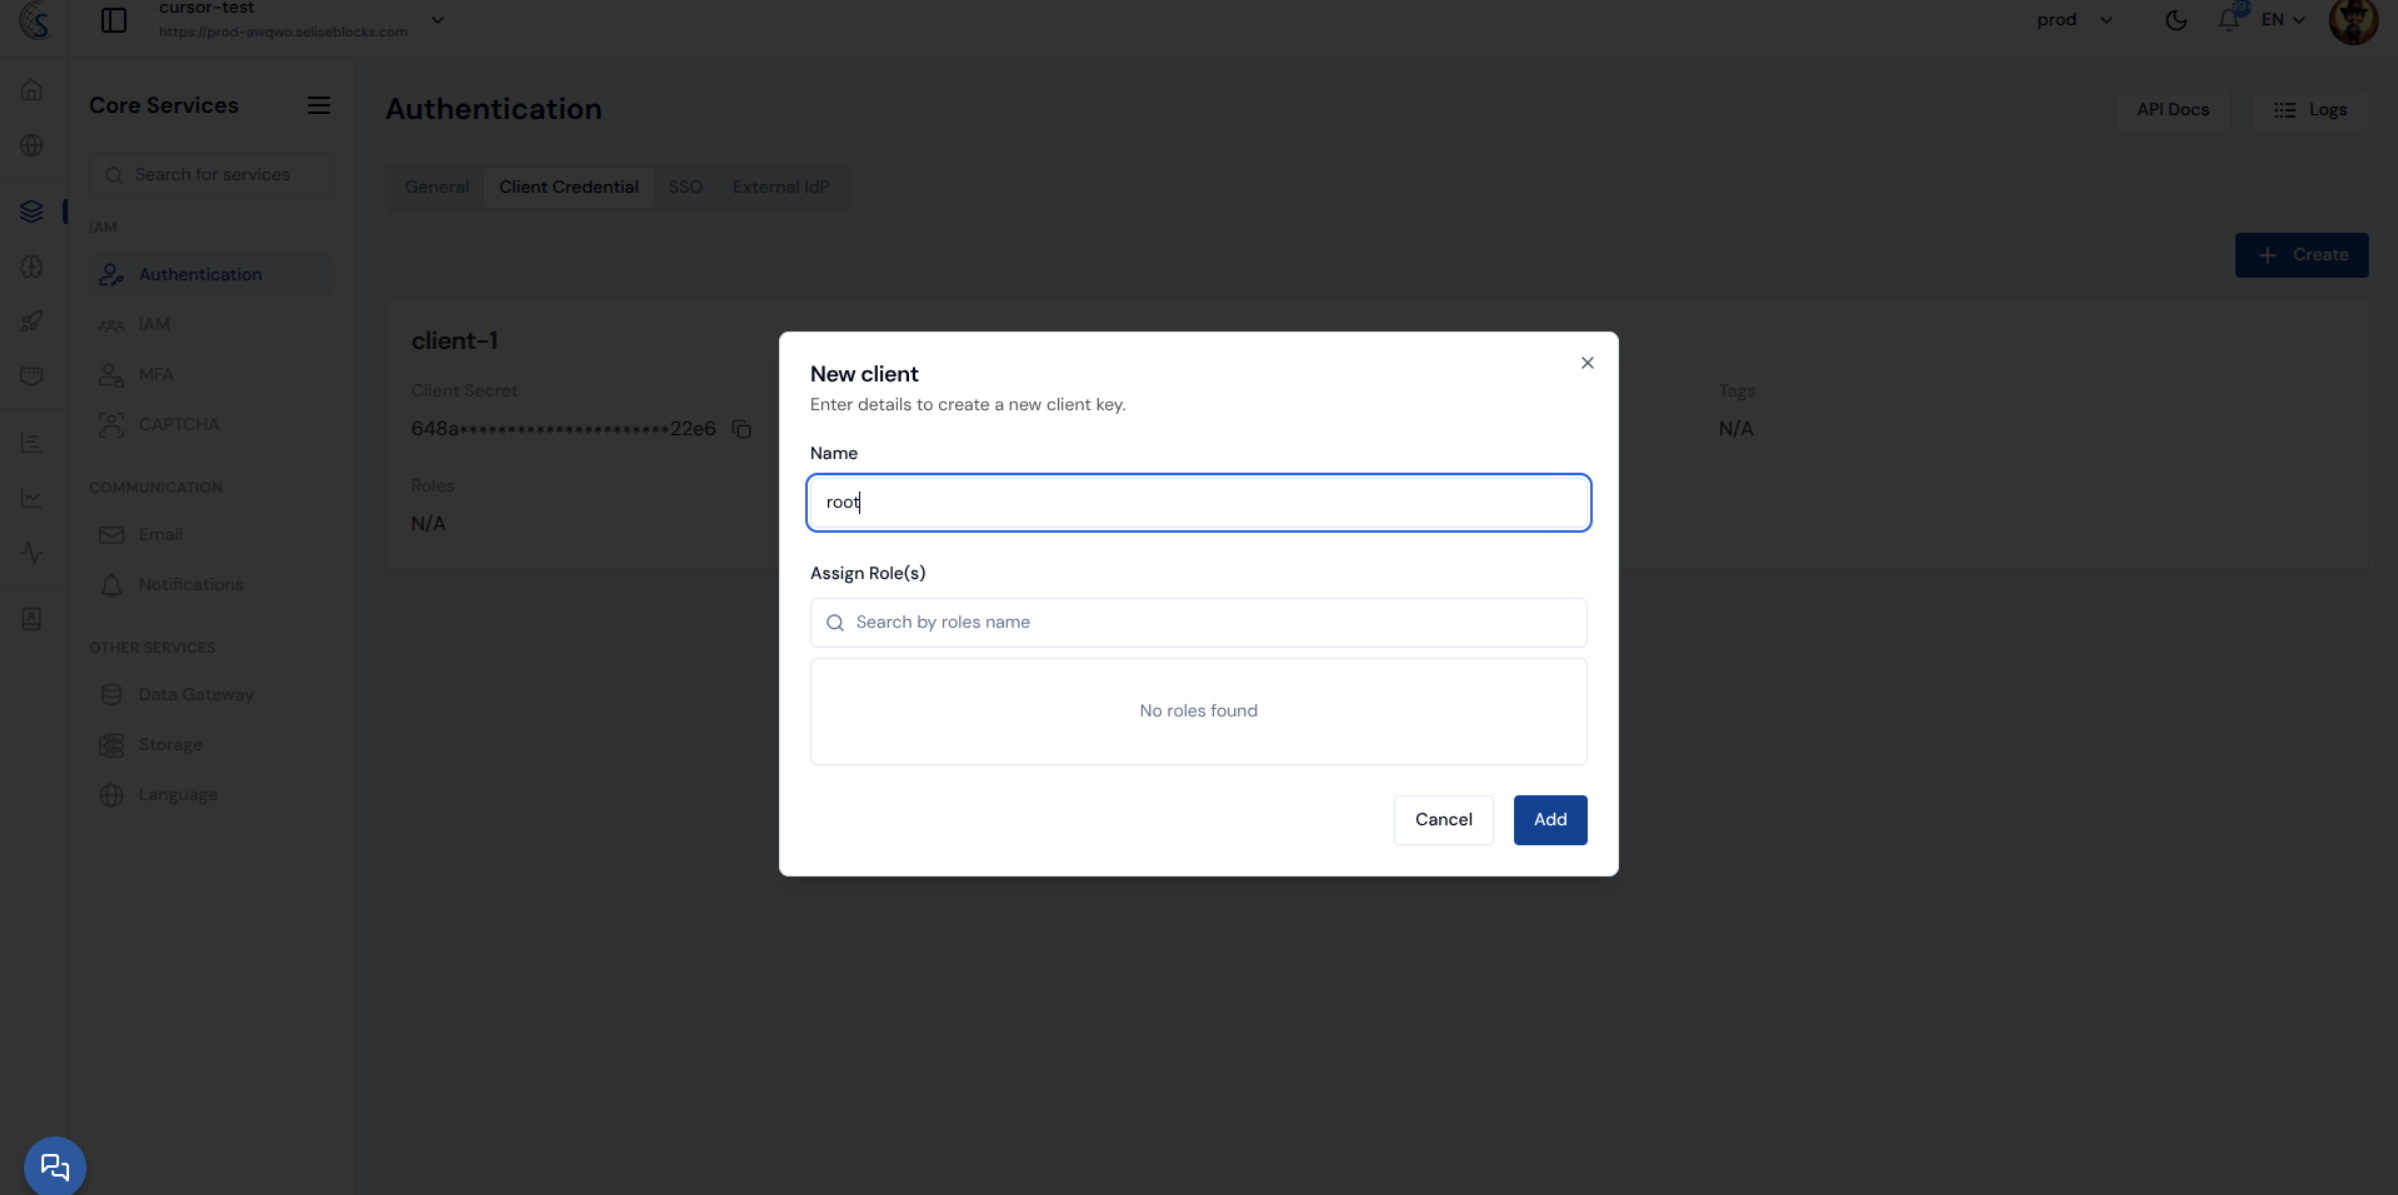Open notifications via the bell icon
This screenshot has height=1195, width=2398.
coord(2227,19)
